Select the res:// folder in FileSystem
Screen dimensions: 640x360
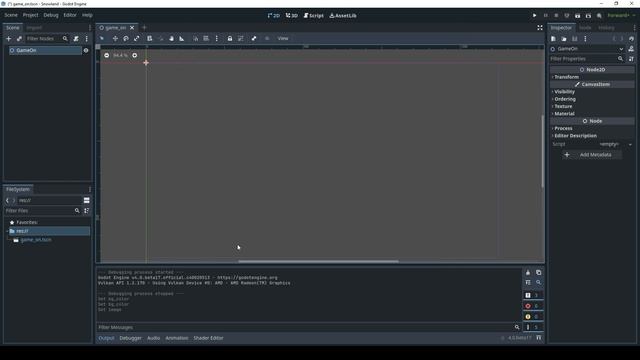click(x=49, y=231)
